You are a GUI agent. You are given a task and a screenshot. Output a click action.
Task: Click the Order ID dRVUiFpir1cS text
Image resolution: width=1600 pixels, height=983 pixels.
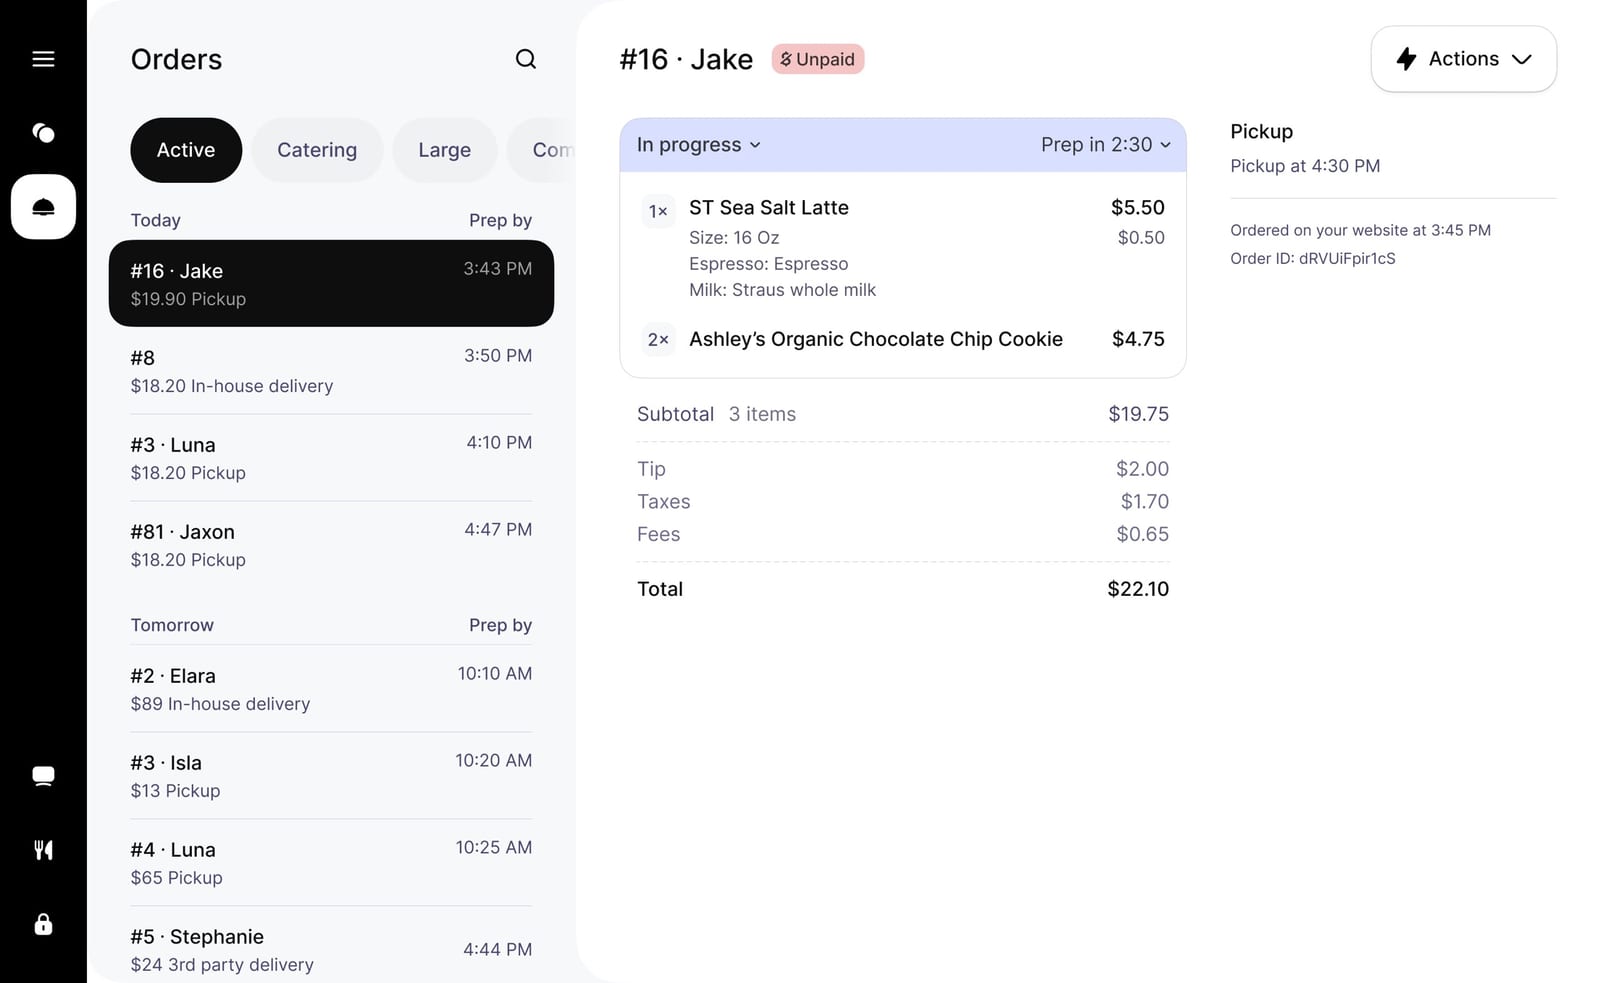tap(1313, 258)
